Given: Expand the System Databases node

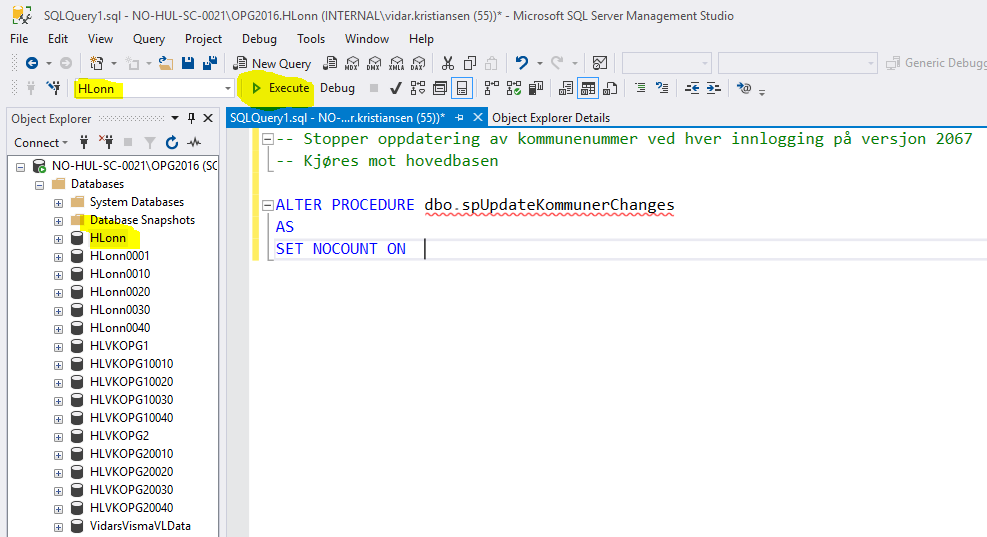Looking at the screenshot, I should [x=59, y=203].
